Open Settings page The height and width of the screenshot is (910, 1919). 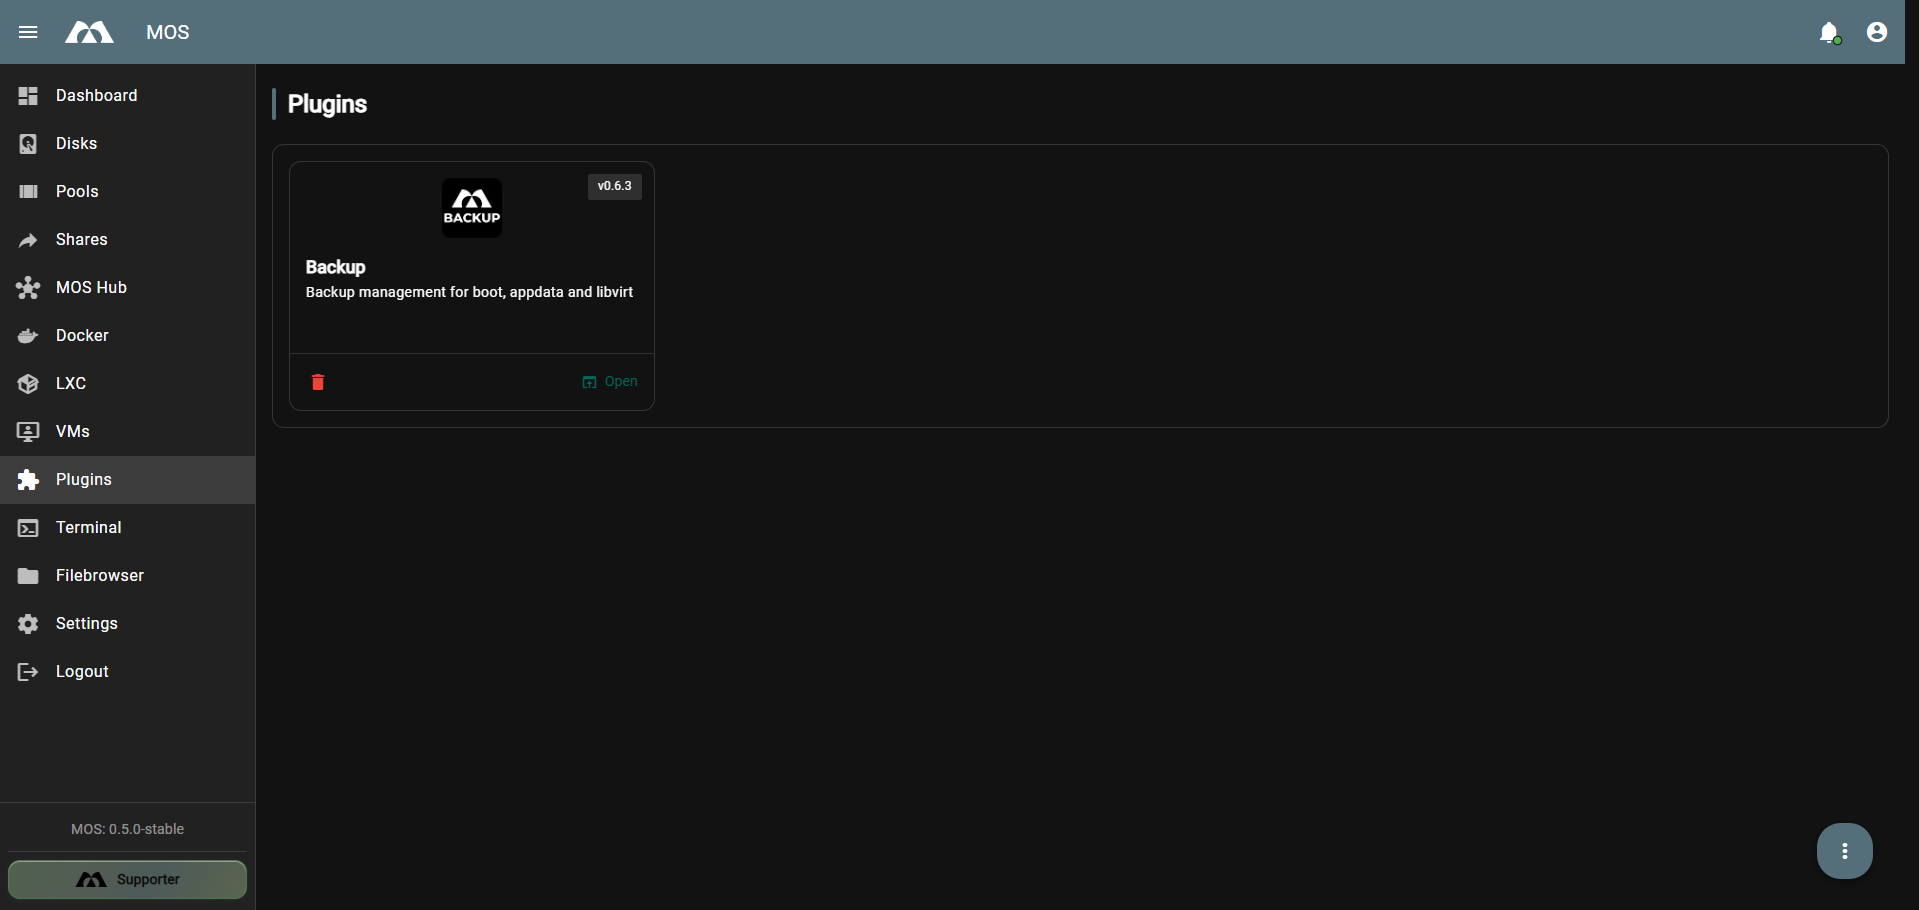tap(127, 624)
